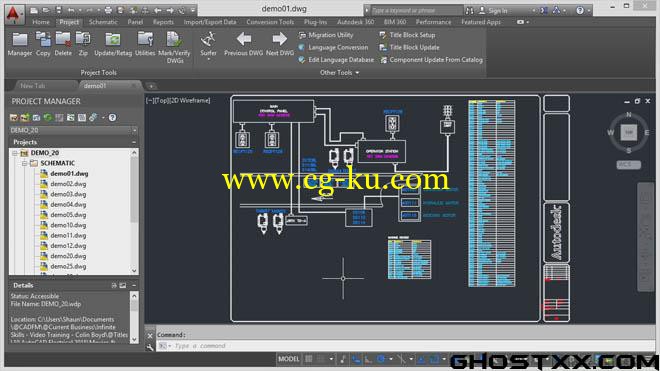
Task: Expand the Surfer dropdown arrow
Action: click(208, 60)
